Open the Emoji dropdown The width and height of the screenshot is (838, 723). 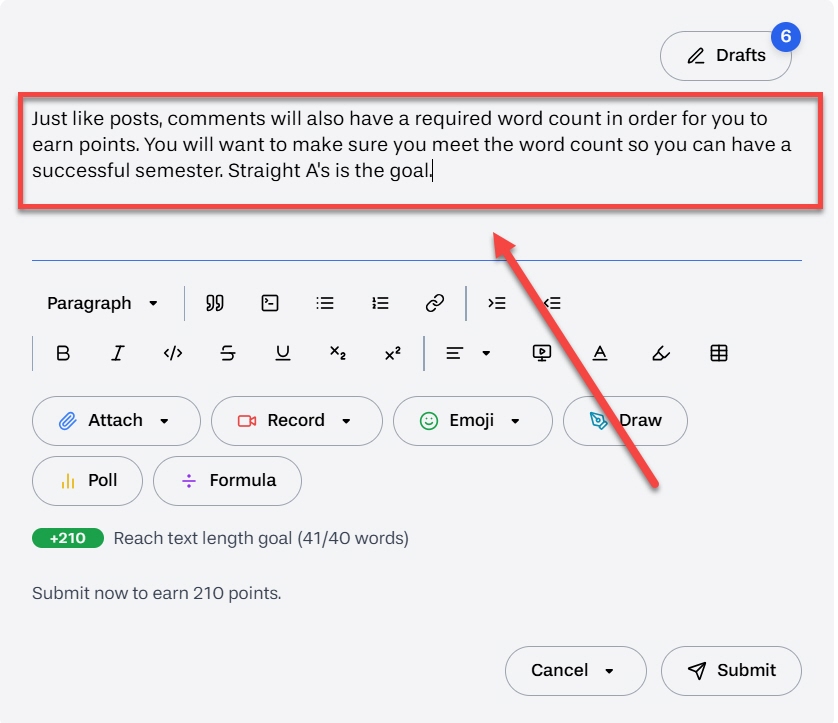[473, 421]
